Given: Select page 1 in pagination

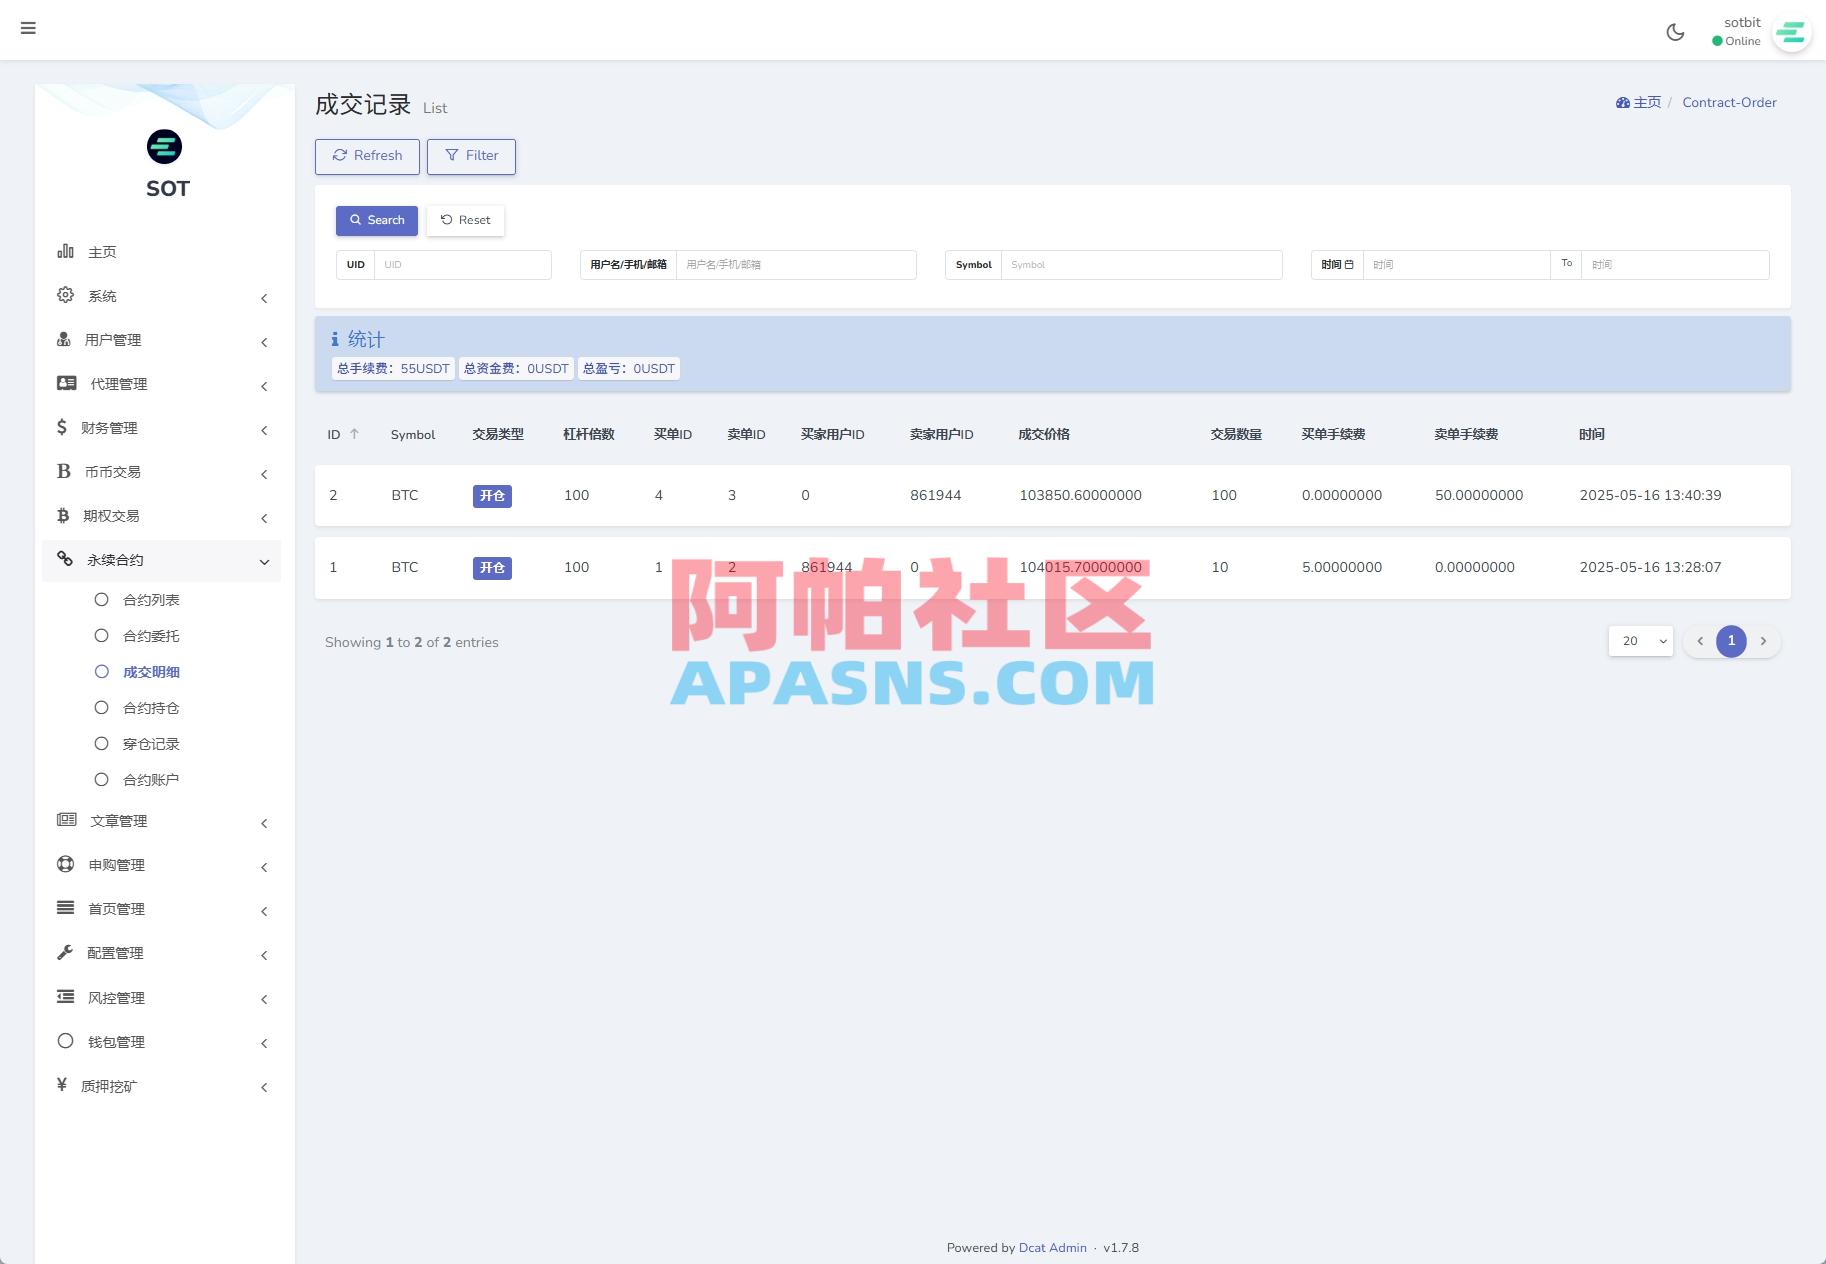Looking at the screenshot, I should 1731,641.
